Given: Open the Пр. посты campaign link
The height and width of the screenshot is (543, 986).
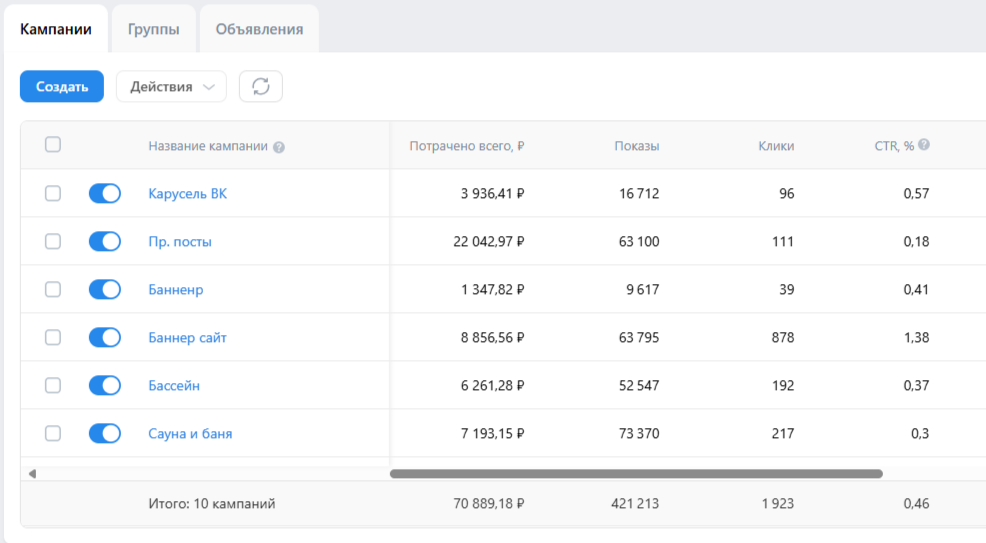Looking at the screenshot, I should (x=180, y=242).
